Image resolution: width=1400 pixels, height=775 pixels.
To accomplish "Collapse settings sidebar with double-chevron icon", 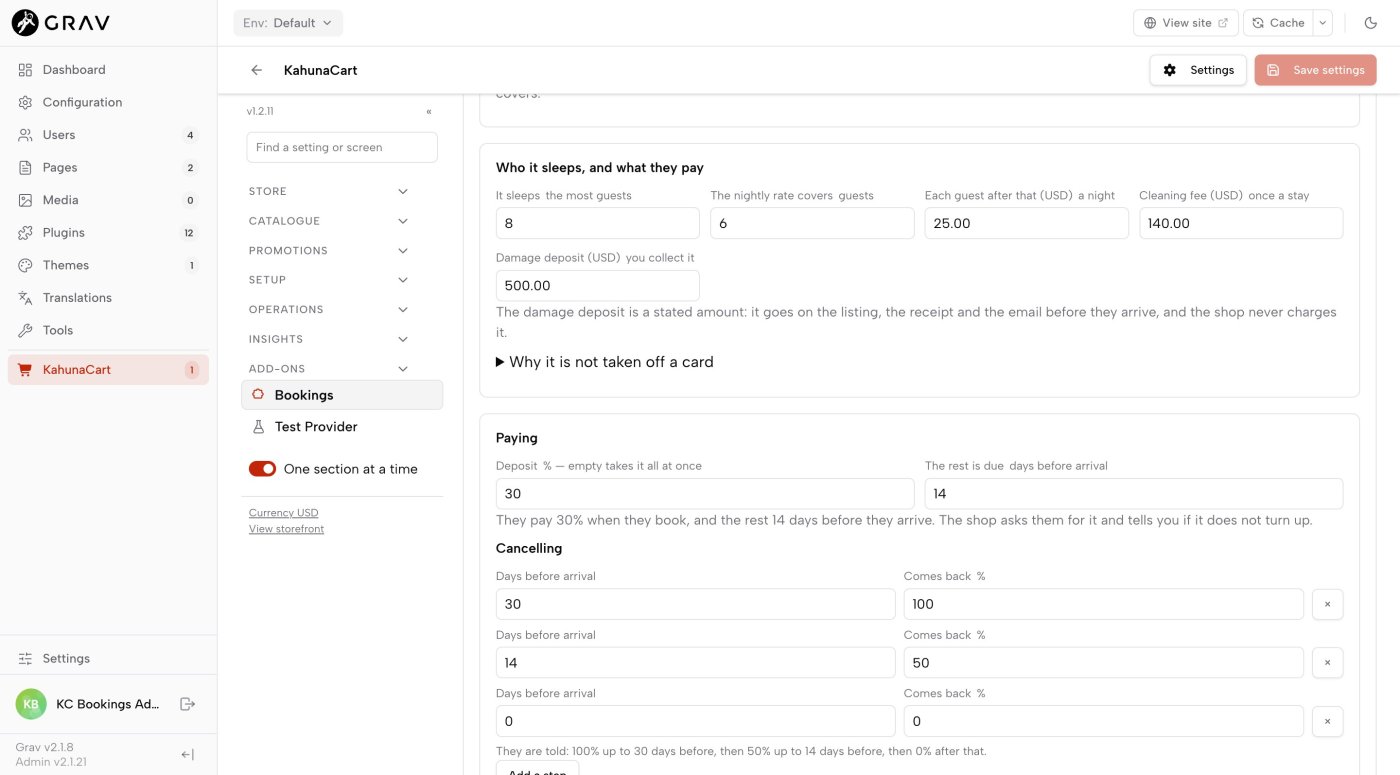I will (429, 112).
